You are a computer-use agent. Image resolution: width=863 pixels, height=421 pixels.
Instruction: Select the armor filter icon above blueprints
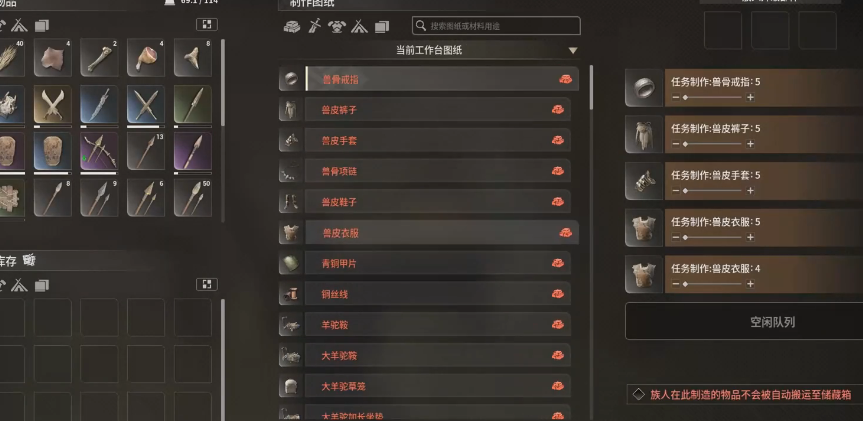coord(336,26)
